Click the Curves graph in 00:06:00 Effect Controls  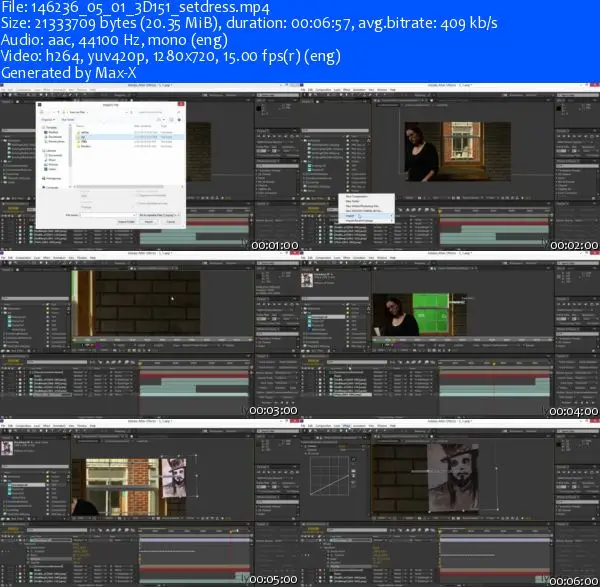[x=329, y=476]
